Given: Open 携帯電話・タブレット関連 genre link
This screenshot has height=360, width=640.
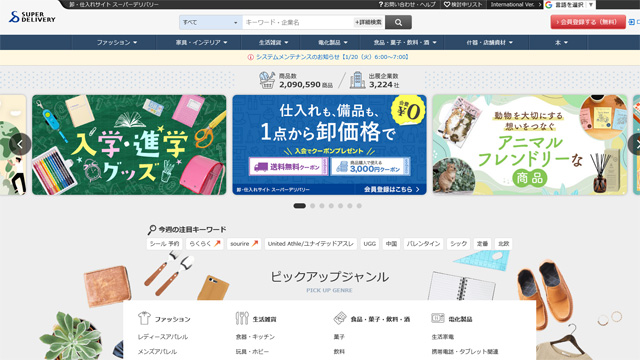Looking at the screenshot, I should 465,351.
